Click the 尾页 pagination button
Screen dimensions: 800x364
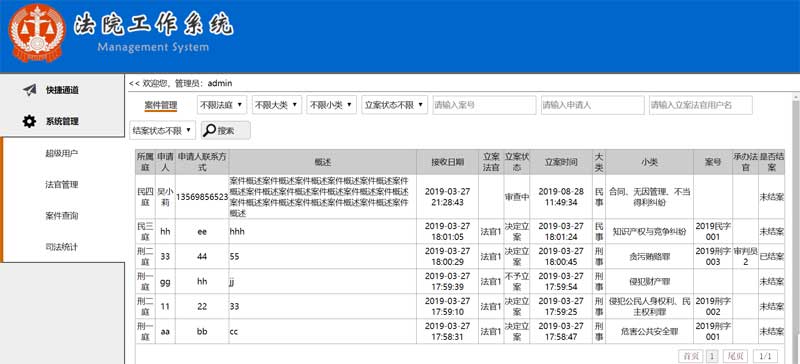[736, 356]
